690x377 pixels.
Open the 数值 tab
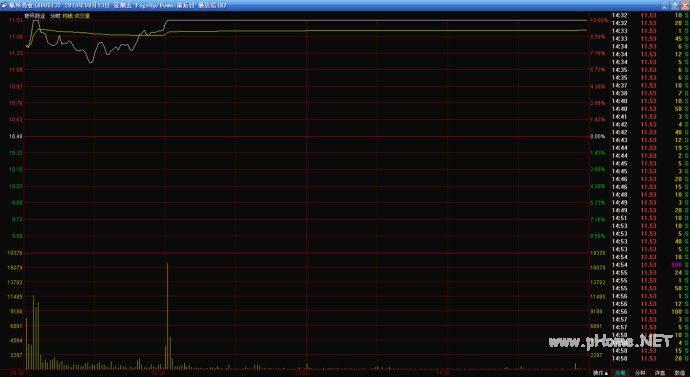[x=680, y=373]
